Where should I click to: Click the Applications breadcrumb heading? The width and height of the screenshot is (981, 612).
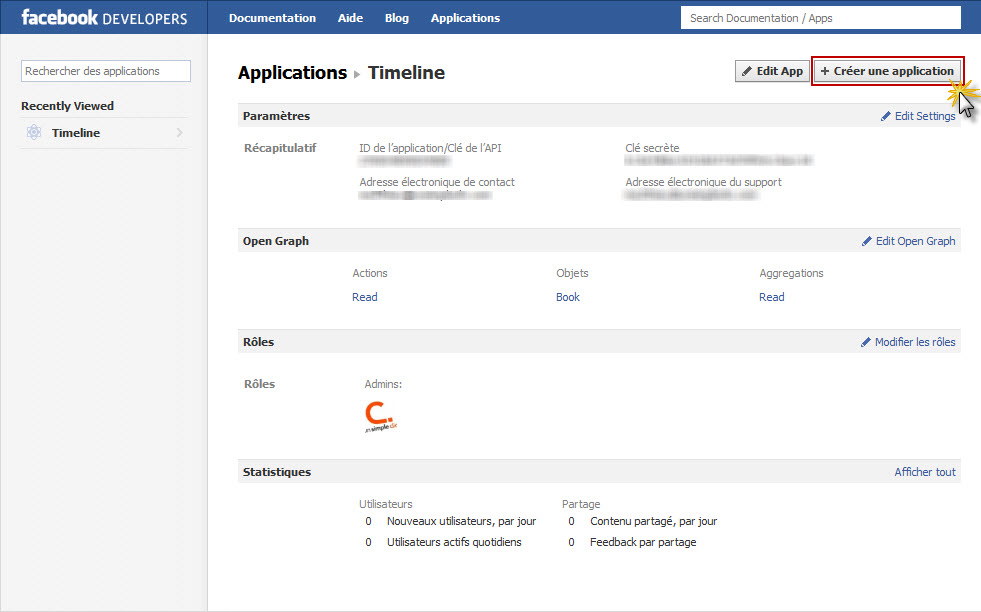pos(292,73)
